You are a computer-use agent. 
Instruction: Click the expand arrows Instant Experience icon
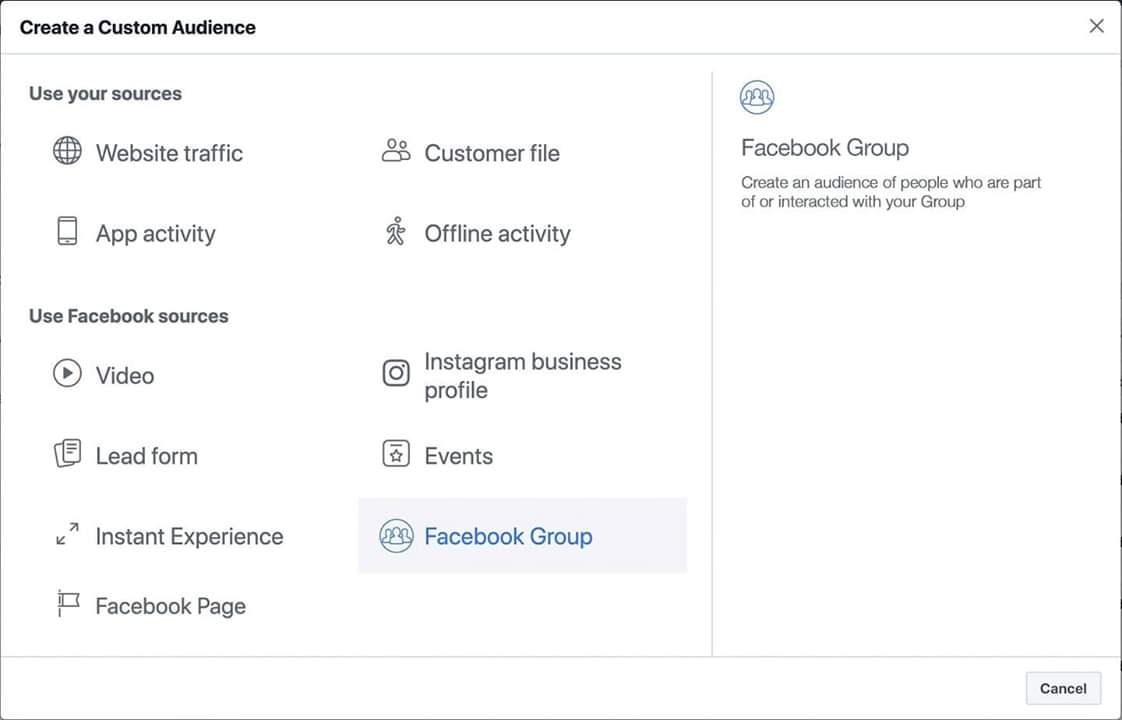[x=67, y=534]
